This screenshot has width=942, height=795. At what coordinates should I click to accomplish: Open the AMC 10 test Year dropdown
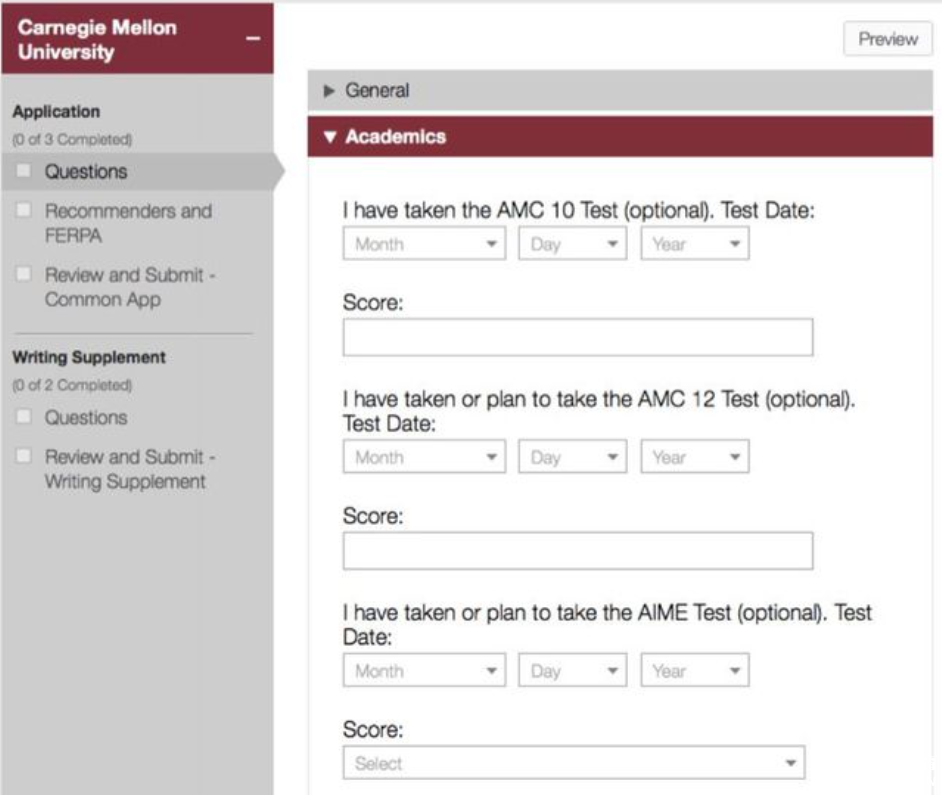694,243
